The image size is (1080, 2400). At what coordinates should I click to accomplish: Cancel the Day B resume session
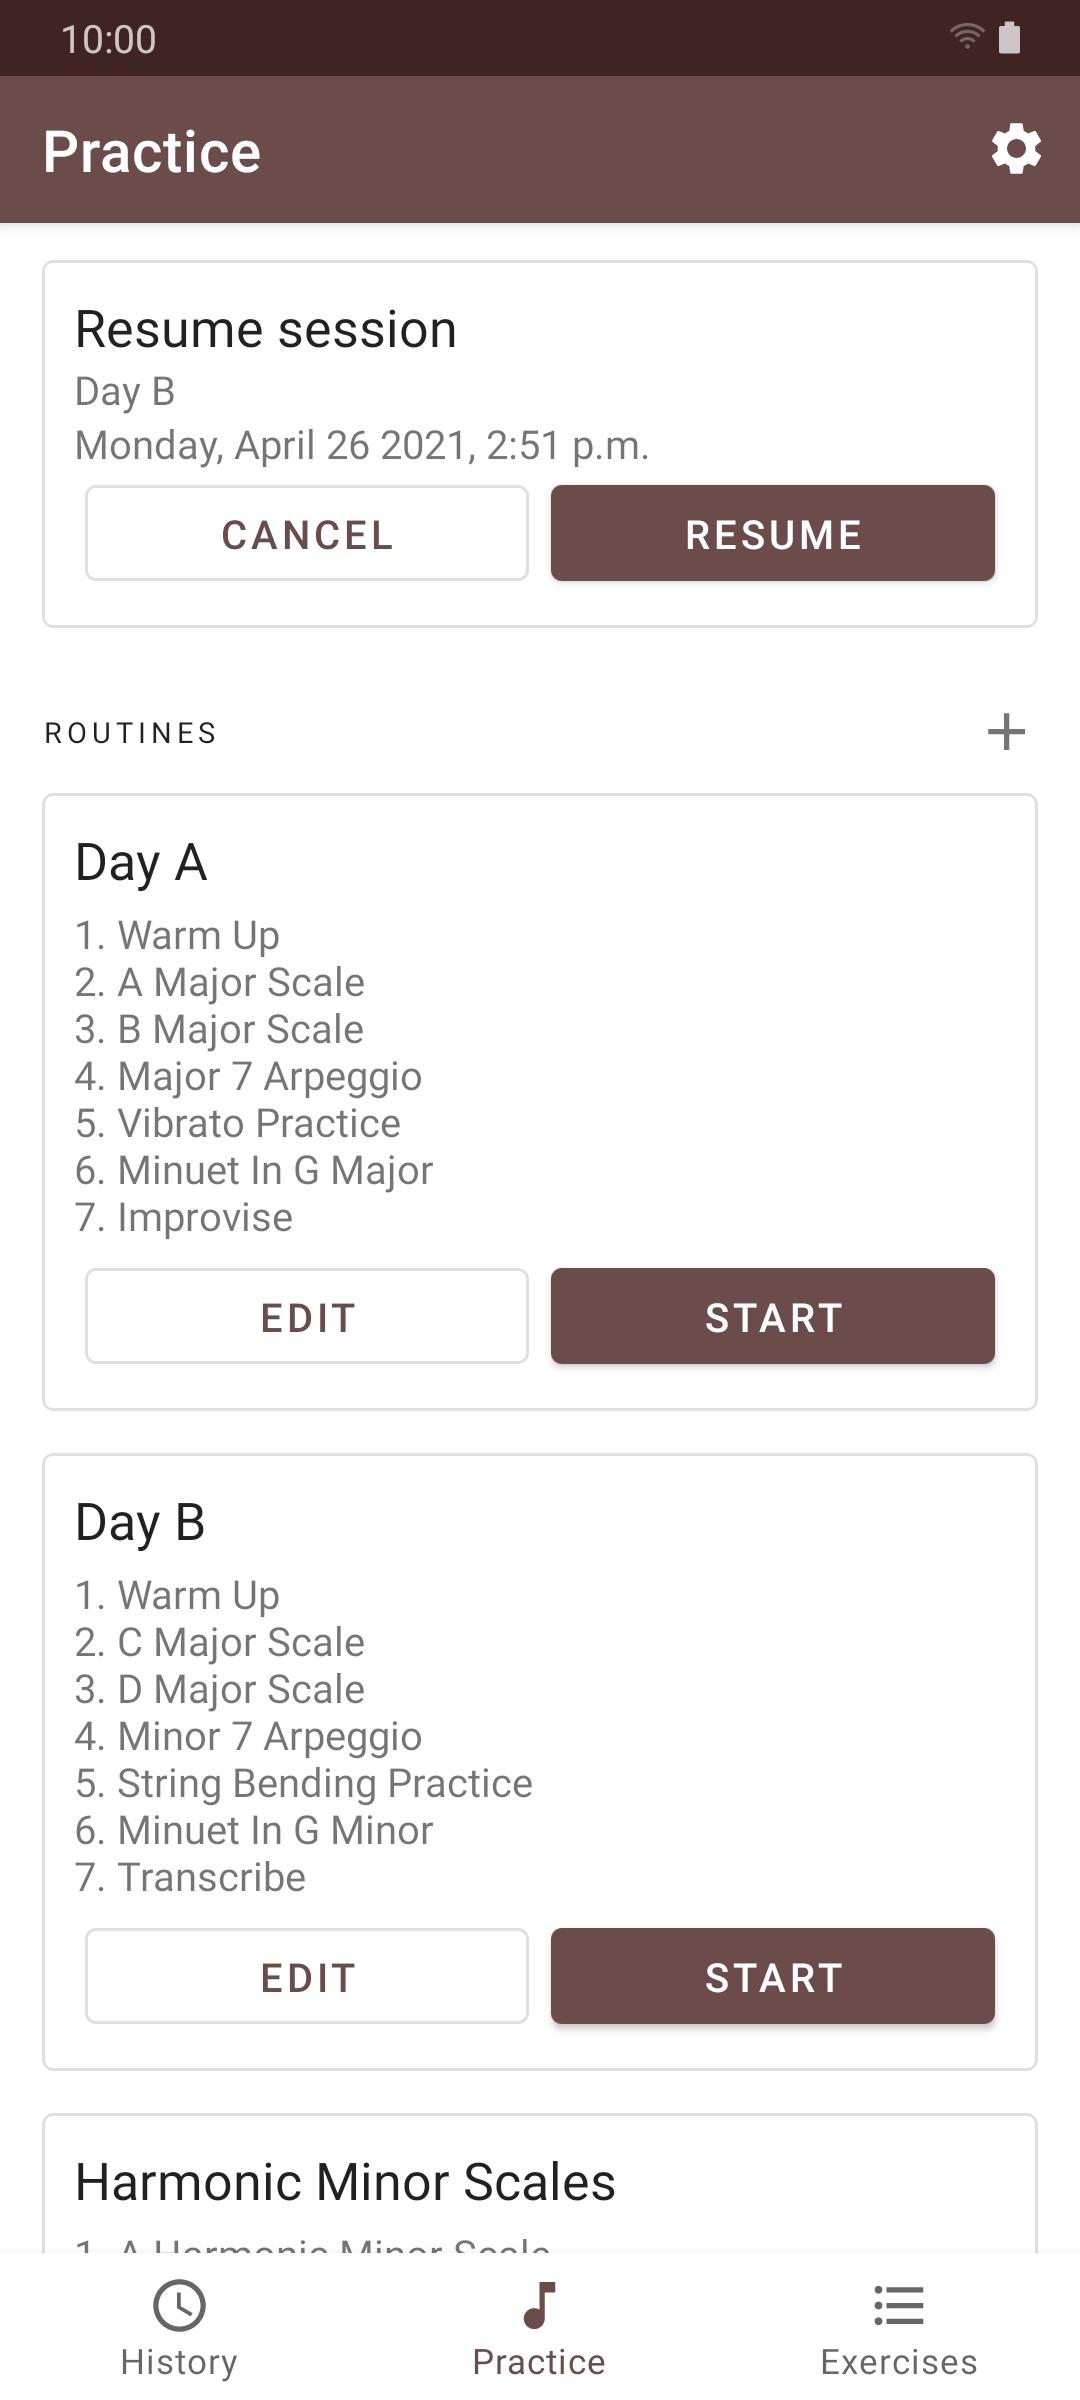point(307,534)
